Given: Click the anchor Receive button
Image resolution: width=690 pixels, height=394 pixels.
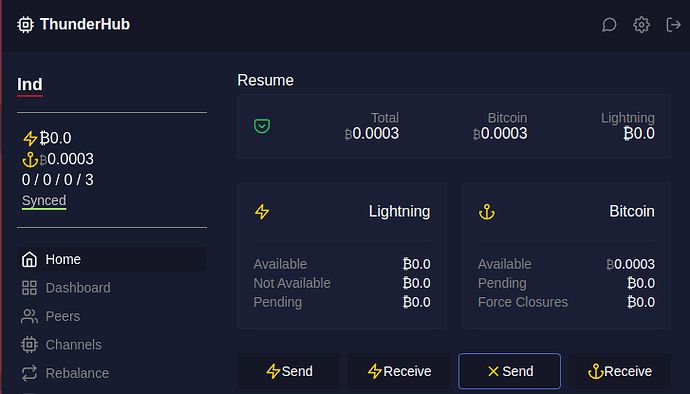Looking at the screenshot, I should pyautogui.click(x=620, y=371).
